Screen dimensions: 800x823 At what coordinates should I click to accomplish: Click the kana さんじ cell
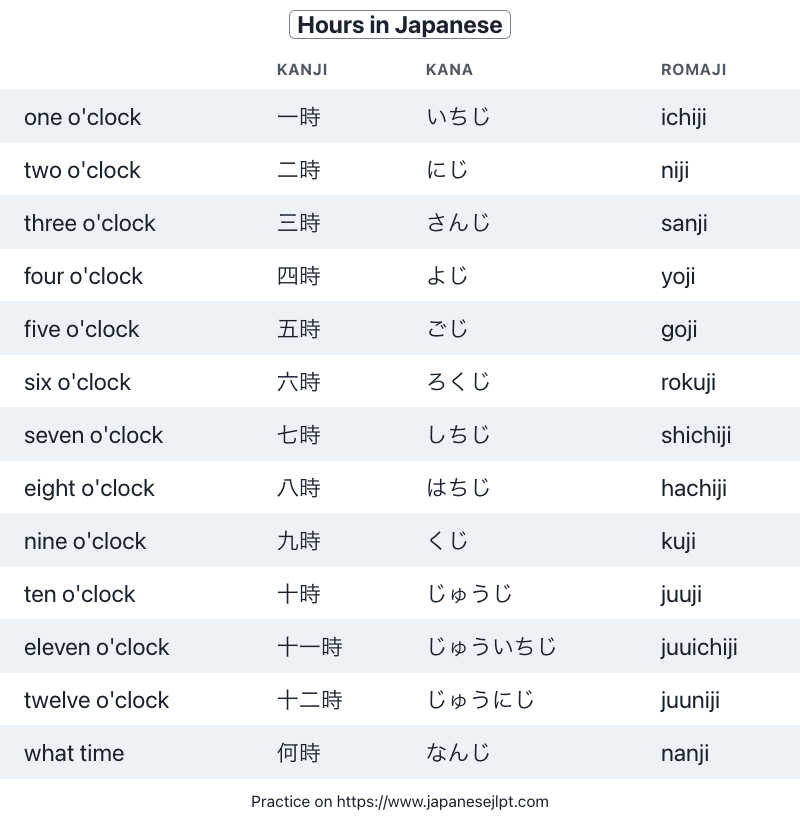458,223
